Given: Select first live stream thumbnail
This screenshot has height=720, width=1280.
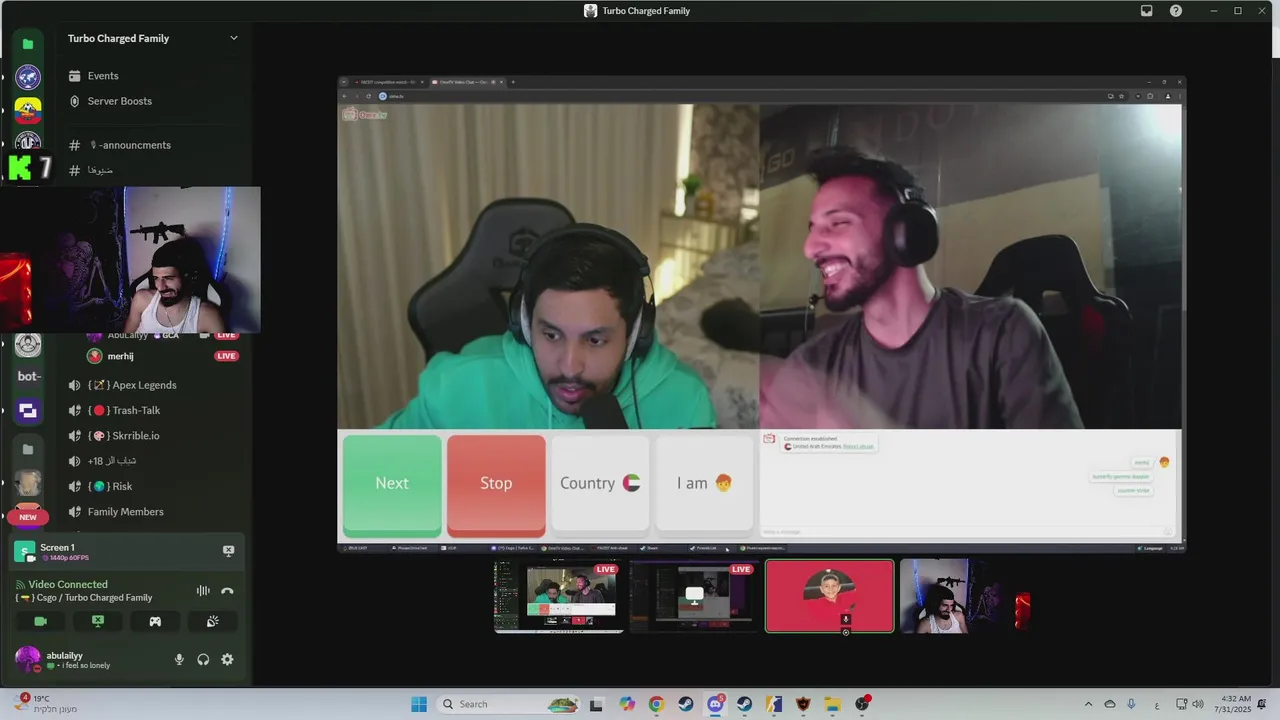Looking at the screenshot, I should click(559, 596).
